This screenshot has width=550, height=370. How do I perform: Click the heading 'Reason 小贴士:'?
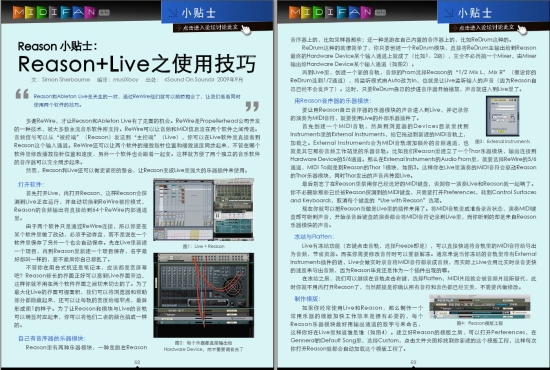coord(58,46)
